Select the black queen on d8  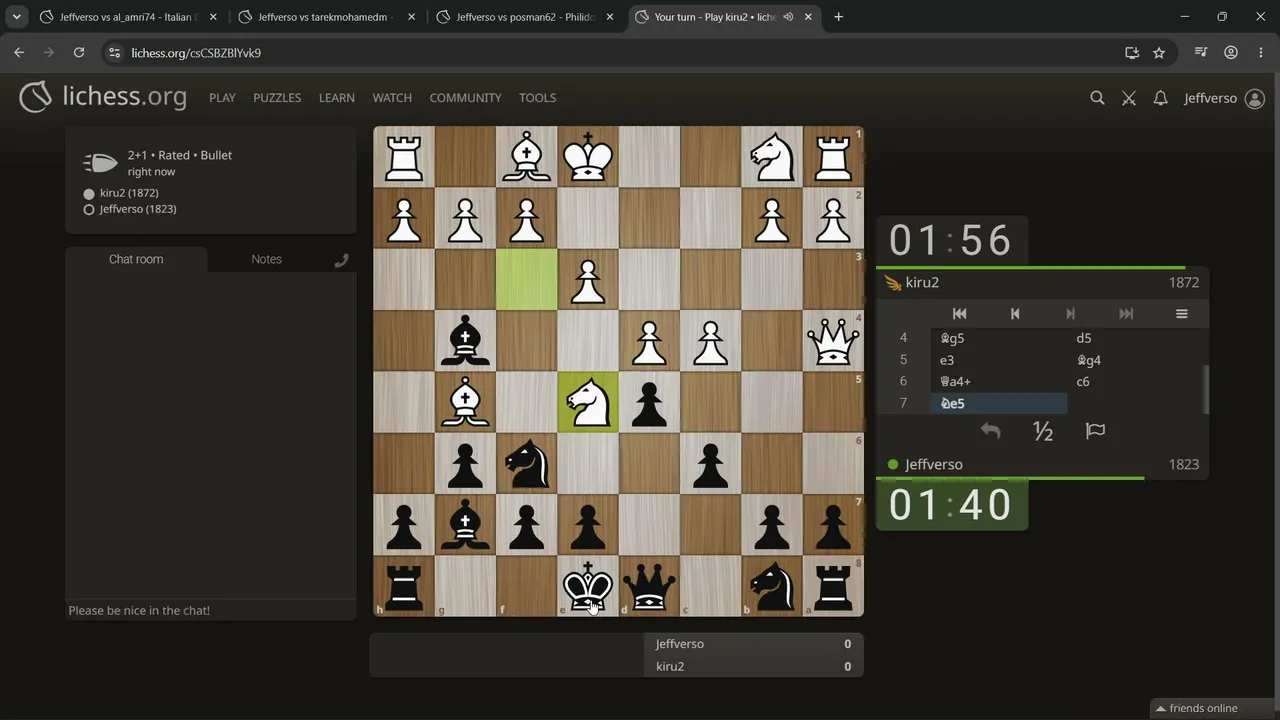pos(649,586)
